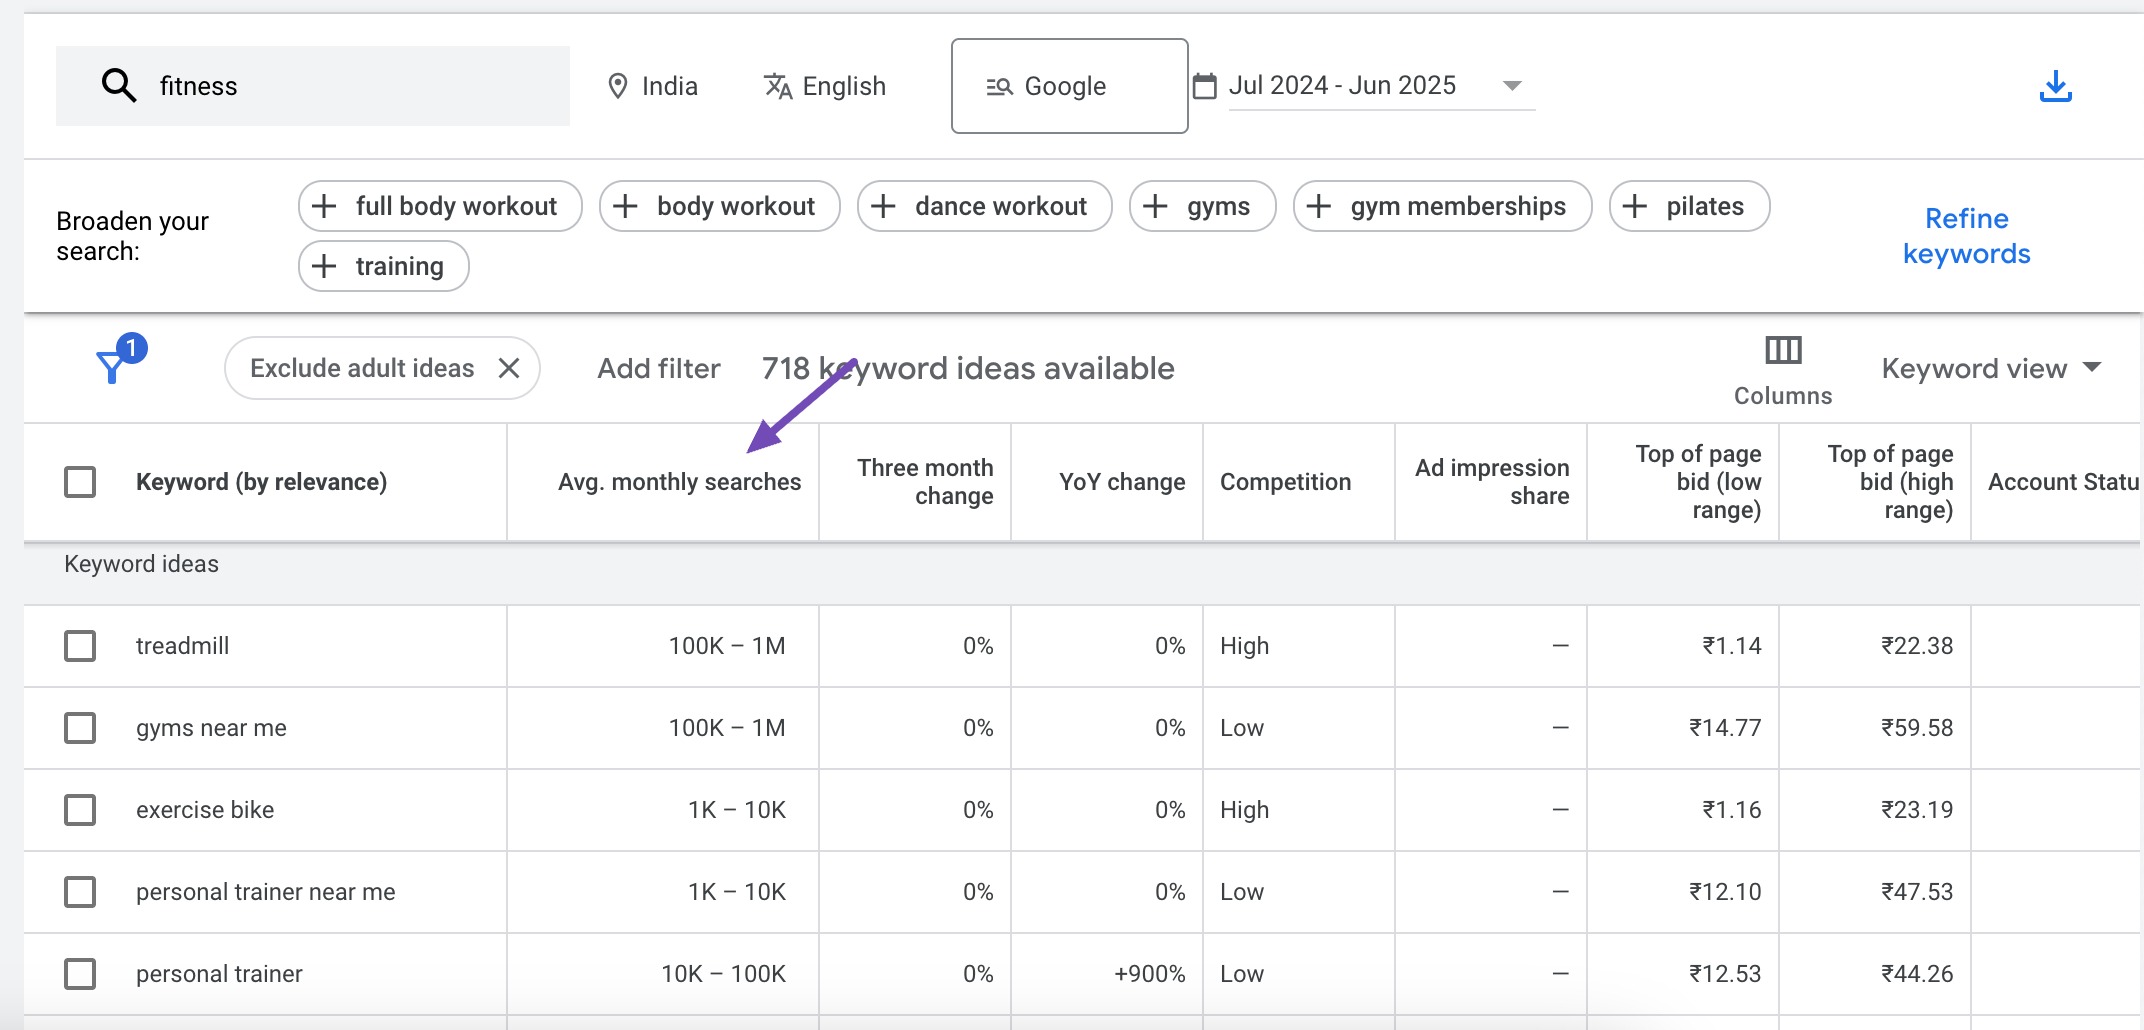The width and height of the screenshot is (2144, 1030).
Task: Sort by Top of page bid high range
Action: (x=1890, y=482)
